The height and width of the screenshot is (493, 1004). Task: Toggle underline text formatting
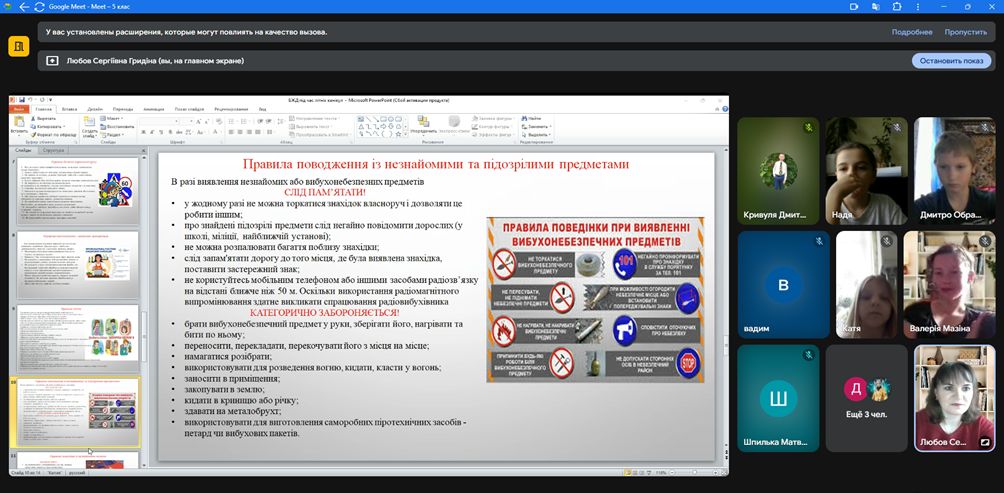coord(160,133)
